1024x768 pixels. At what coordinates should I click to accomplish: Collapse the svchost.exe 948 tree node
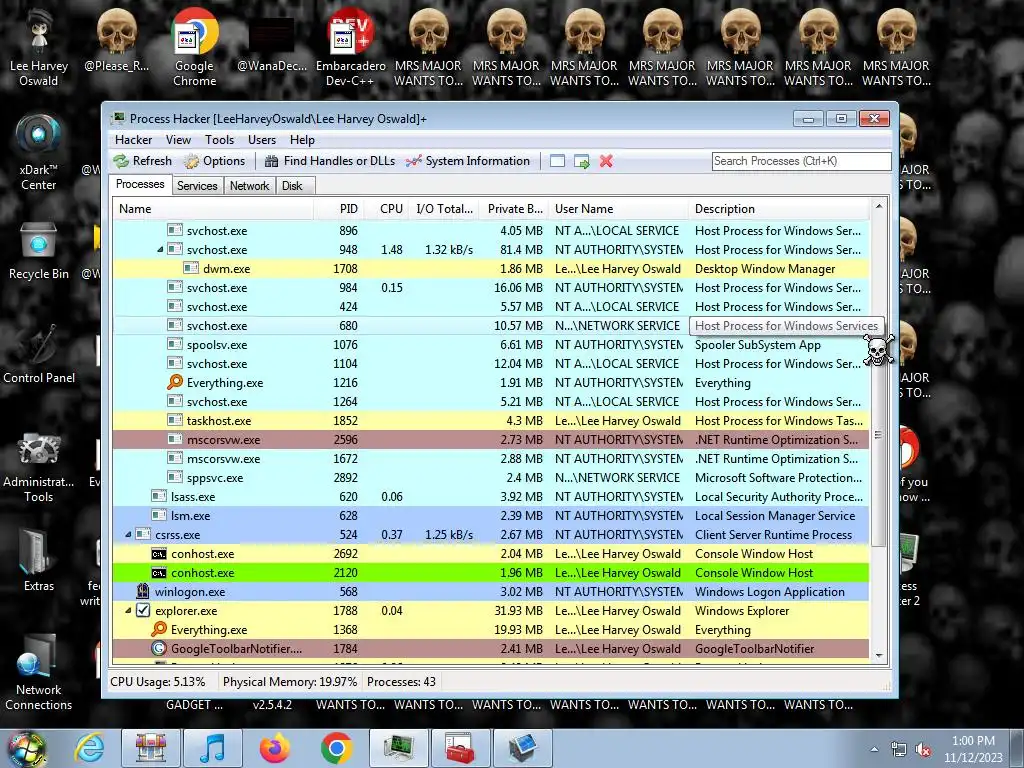click(160, 249)
